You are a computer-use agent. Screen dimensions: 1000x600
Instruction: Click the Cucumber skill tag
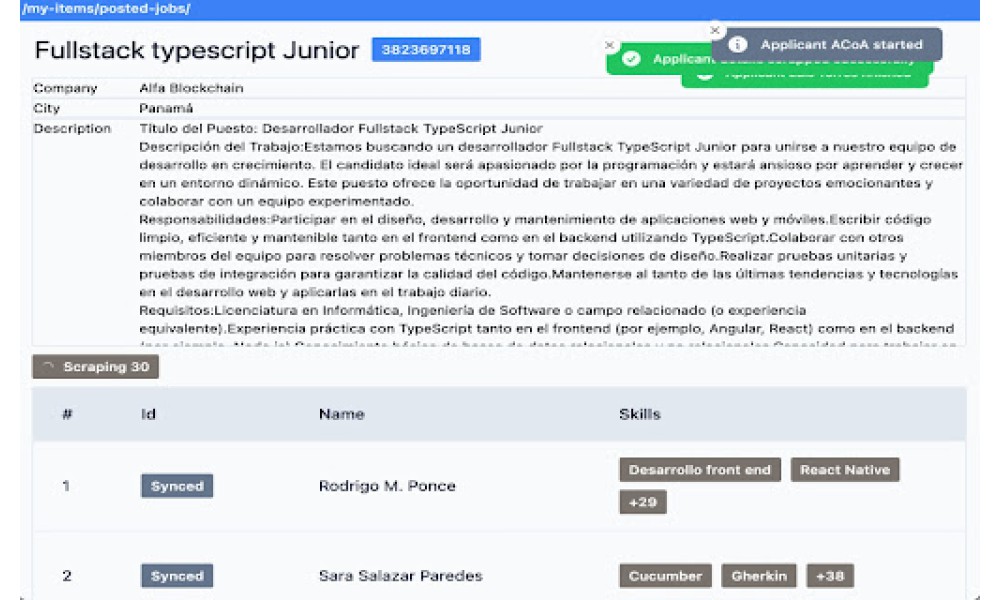(665, 576)
